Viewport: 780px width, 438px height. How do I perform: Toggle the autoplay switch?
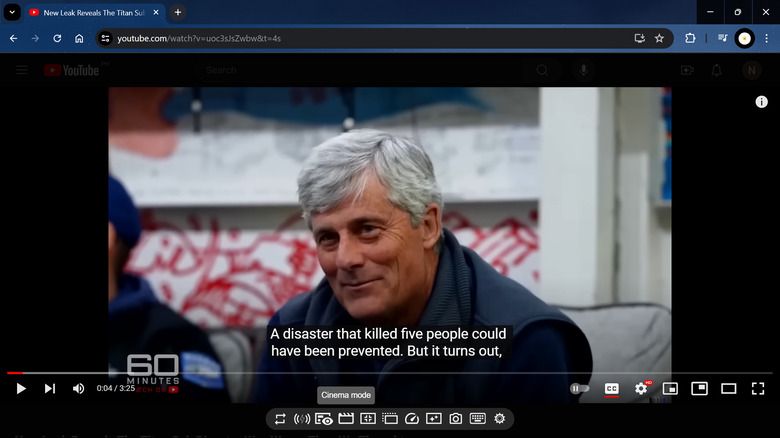click(580, 388)
